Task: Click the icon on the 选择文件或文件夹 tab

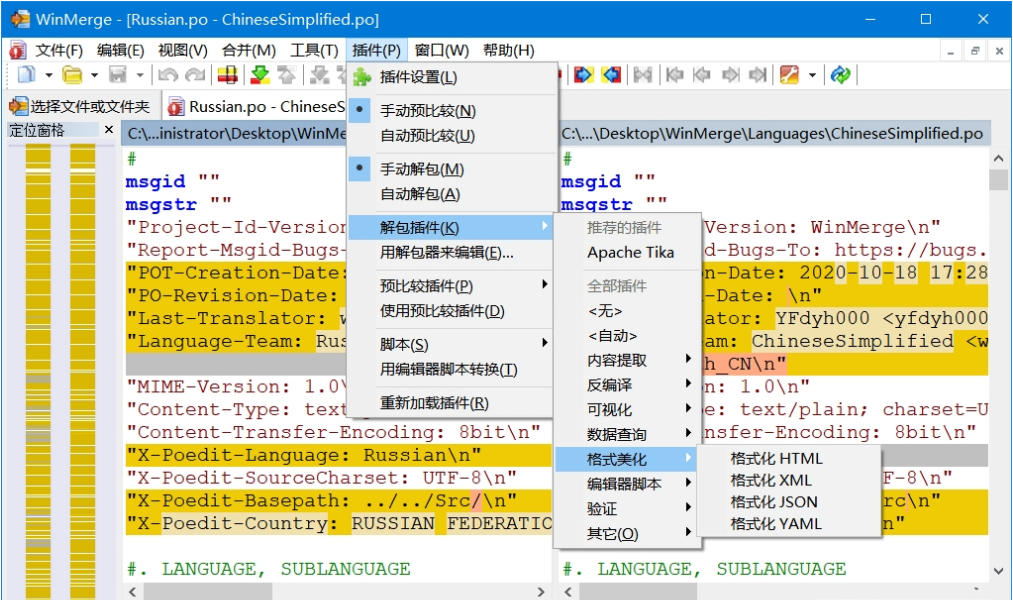Action: pos(18,107)
